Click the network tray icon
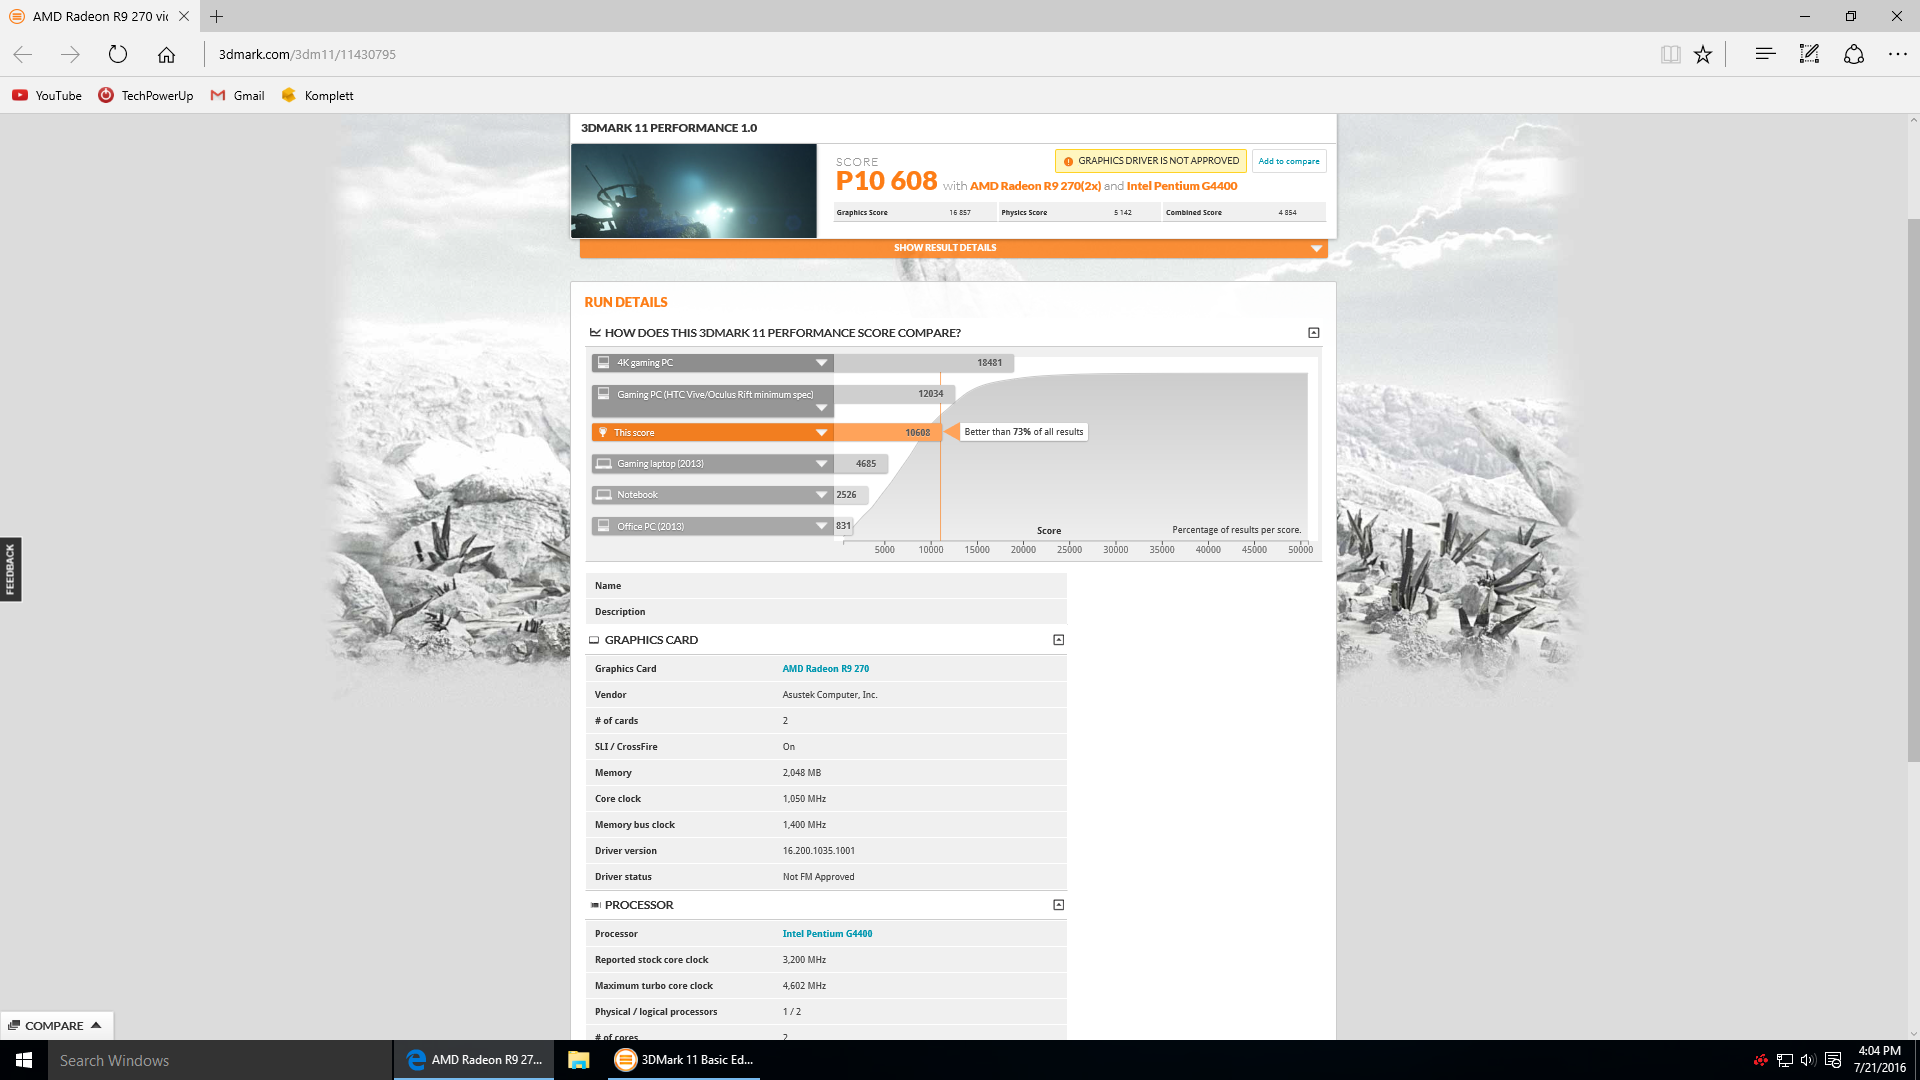The width and height of the screenshot is (1920, 1080). pyautogui.click(x=1785, y=1060)
